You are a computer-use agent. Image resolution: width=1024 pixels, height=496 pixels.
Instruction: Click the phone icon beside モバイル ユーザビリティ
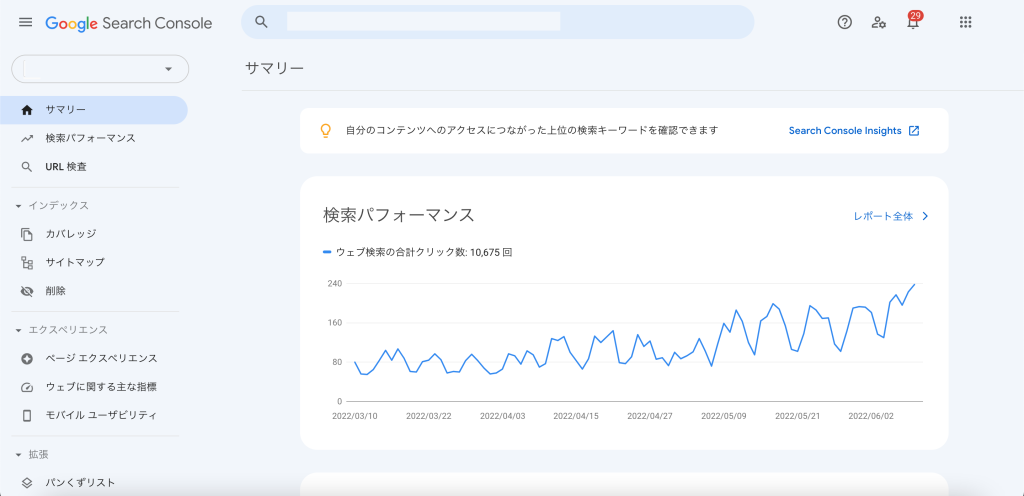(27, 416)
